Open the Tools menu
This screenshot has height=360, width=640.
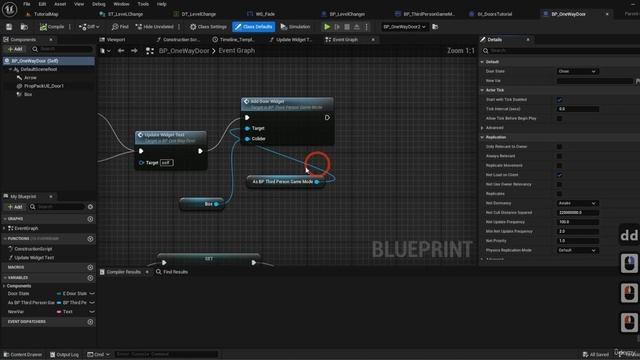[143, 4]
